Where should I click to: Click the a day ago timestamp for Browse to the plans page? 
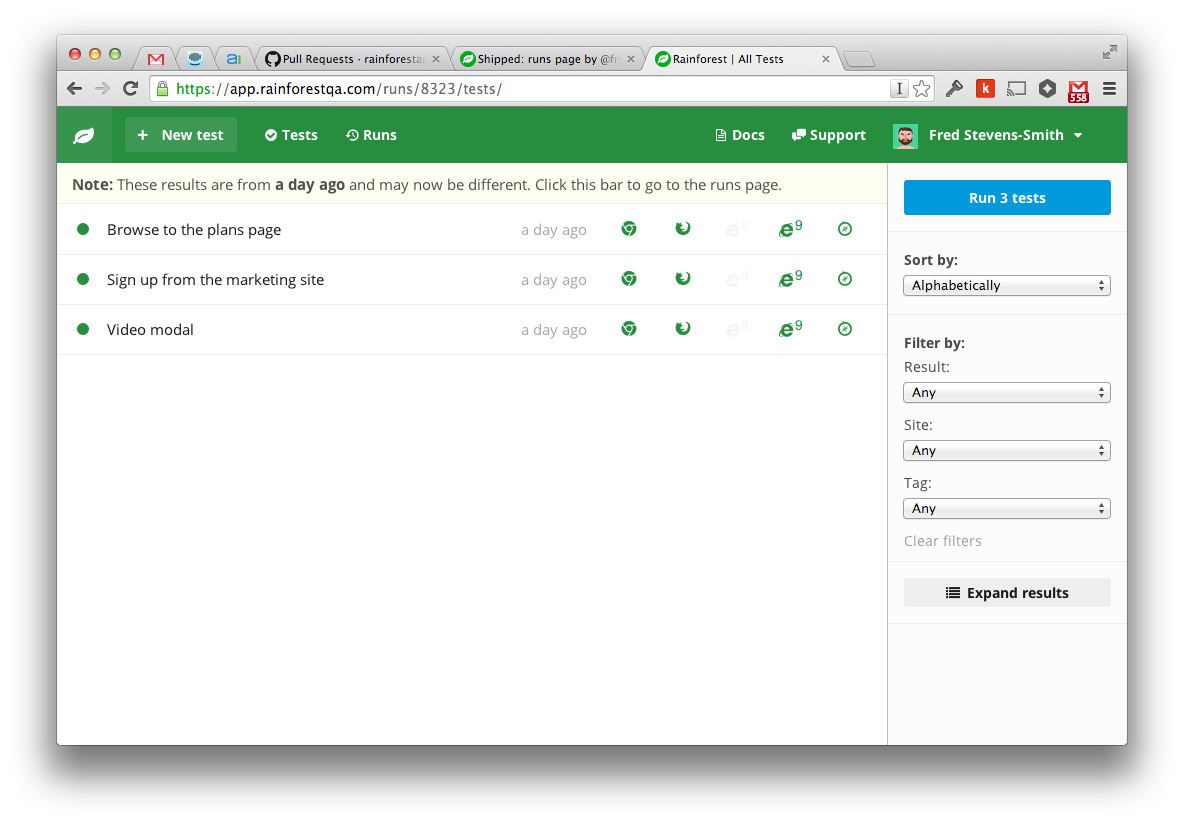click(553, 230)
